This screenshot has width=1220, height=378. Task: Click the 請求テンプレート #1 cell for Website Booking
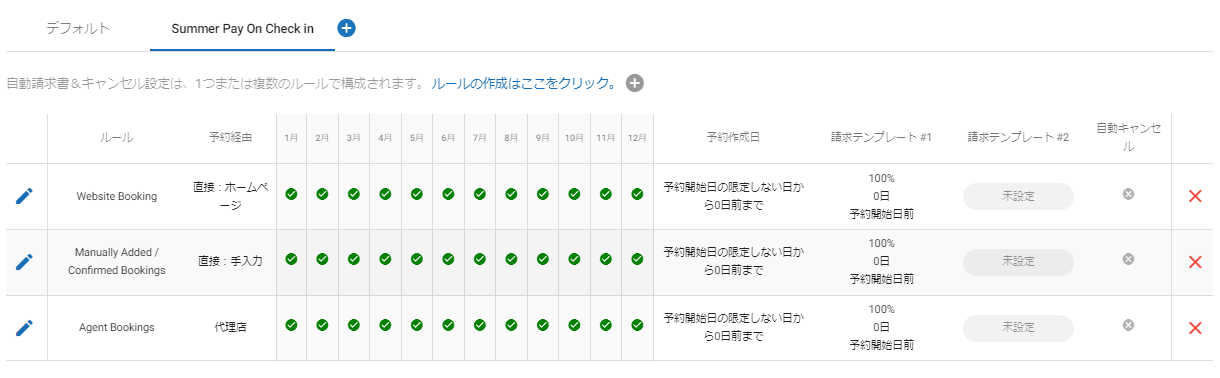tap(881, 196)
